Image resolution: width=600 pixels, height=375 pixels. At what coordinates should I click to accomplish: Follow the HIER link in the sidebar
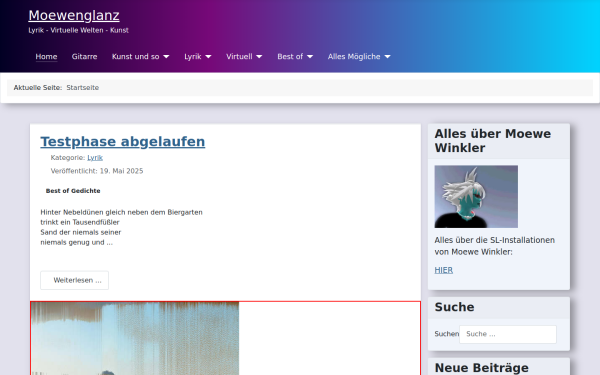443,270
